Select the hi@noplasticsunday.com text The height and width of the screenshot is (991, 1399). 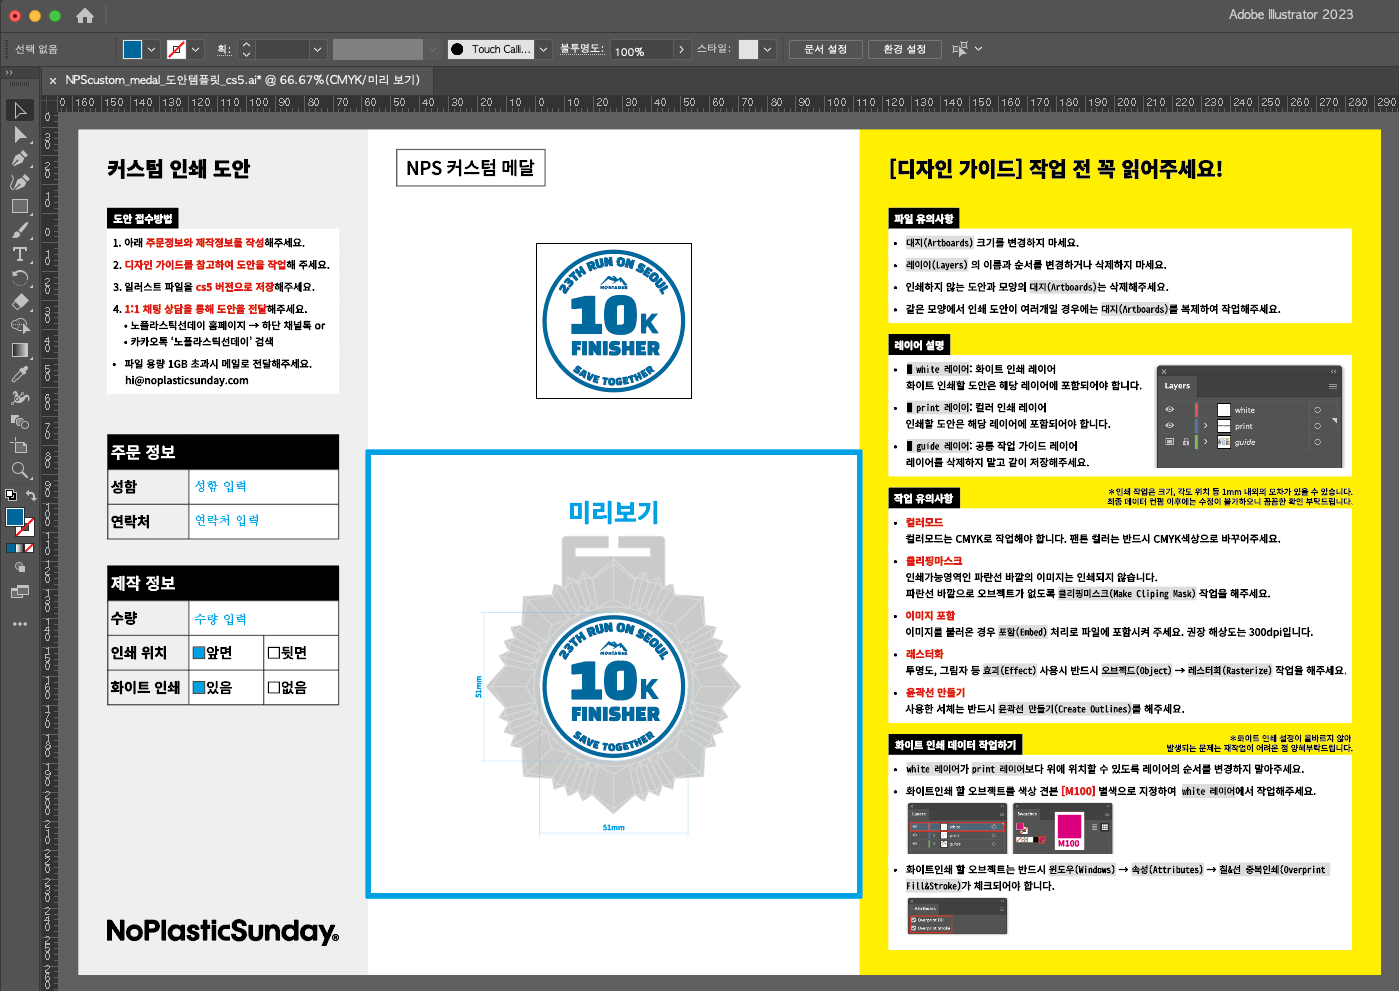click(x=187, y=380)
